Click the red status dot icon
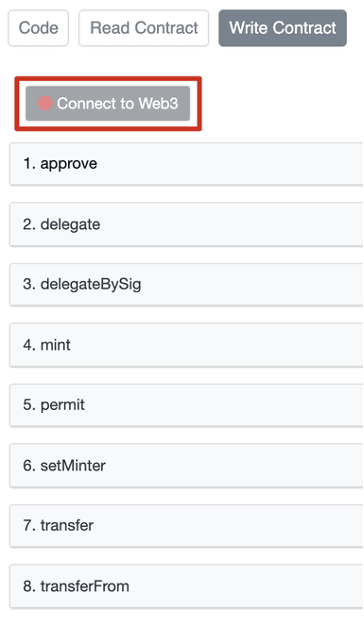Screen dimensions: 364x625 [45, 103]
